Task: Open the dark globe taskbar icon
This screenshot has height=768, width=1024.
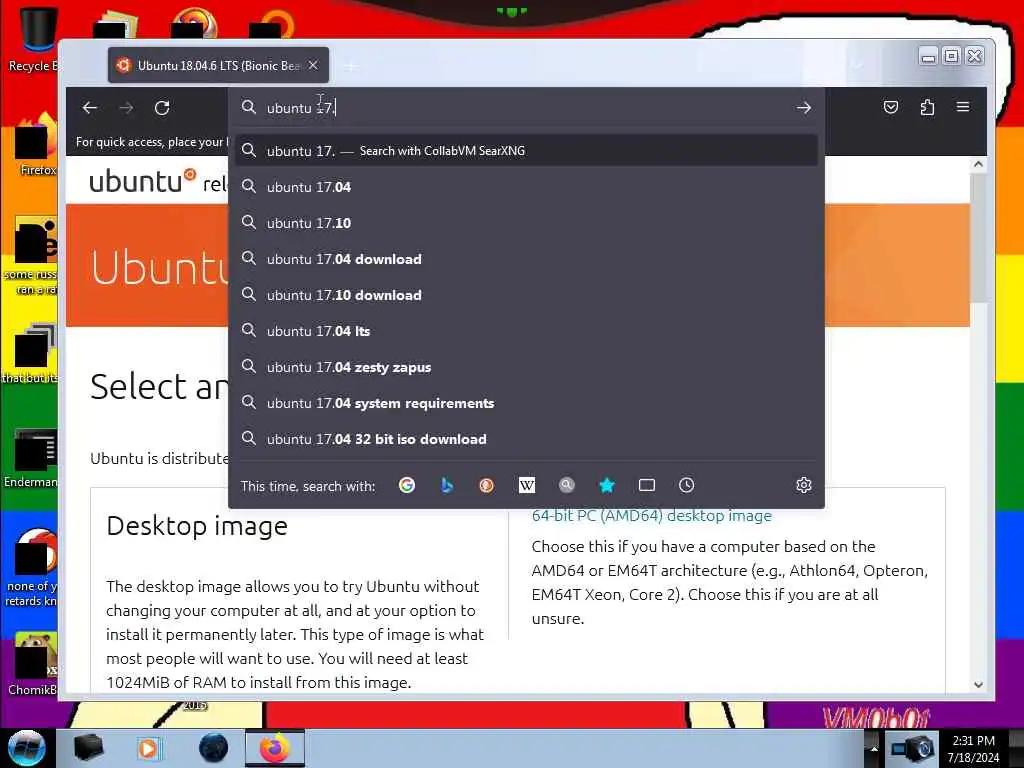Action: tap(213, 748)
